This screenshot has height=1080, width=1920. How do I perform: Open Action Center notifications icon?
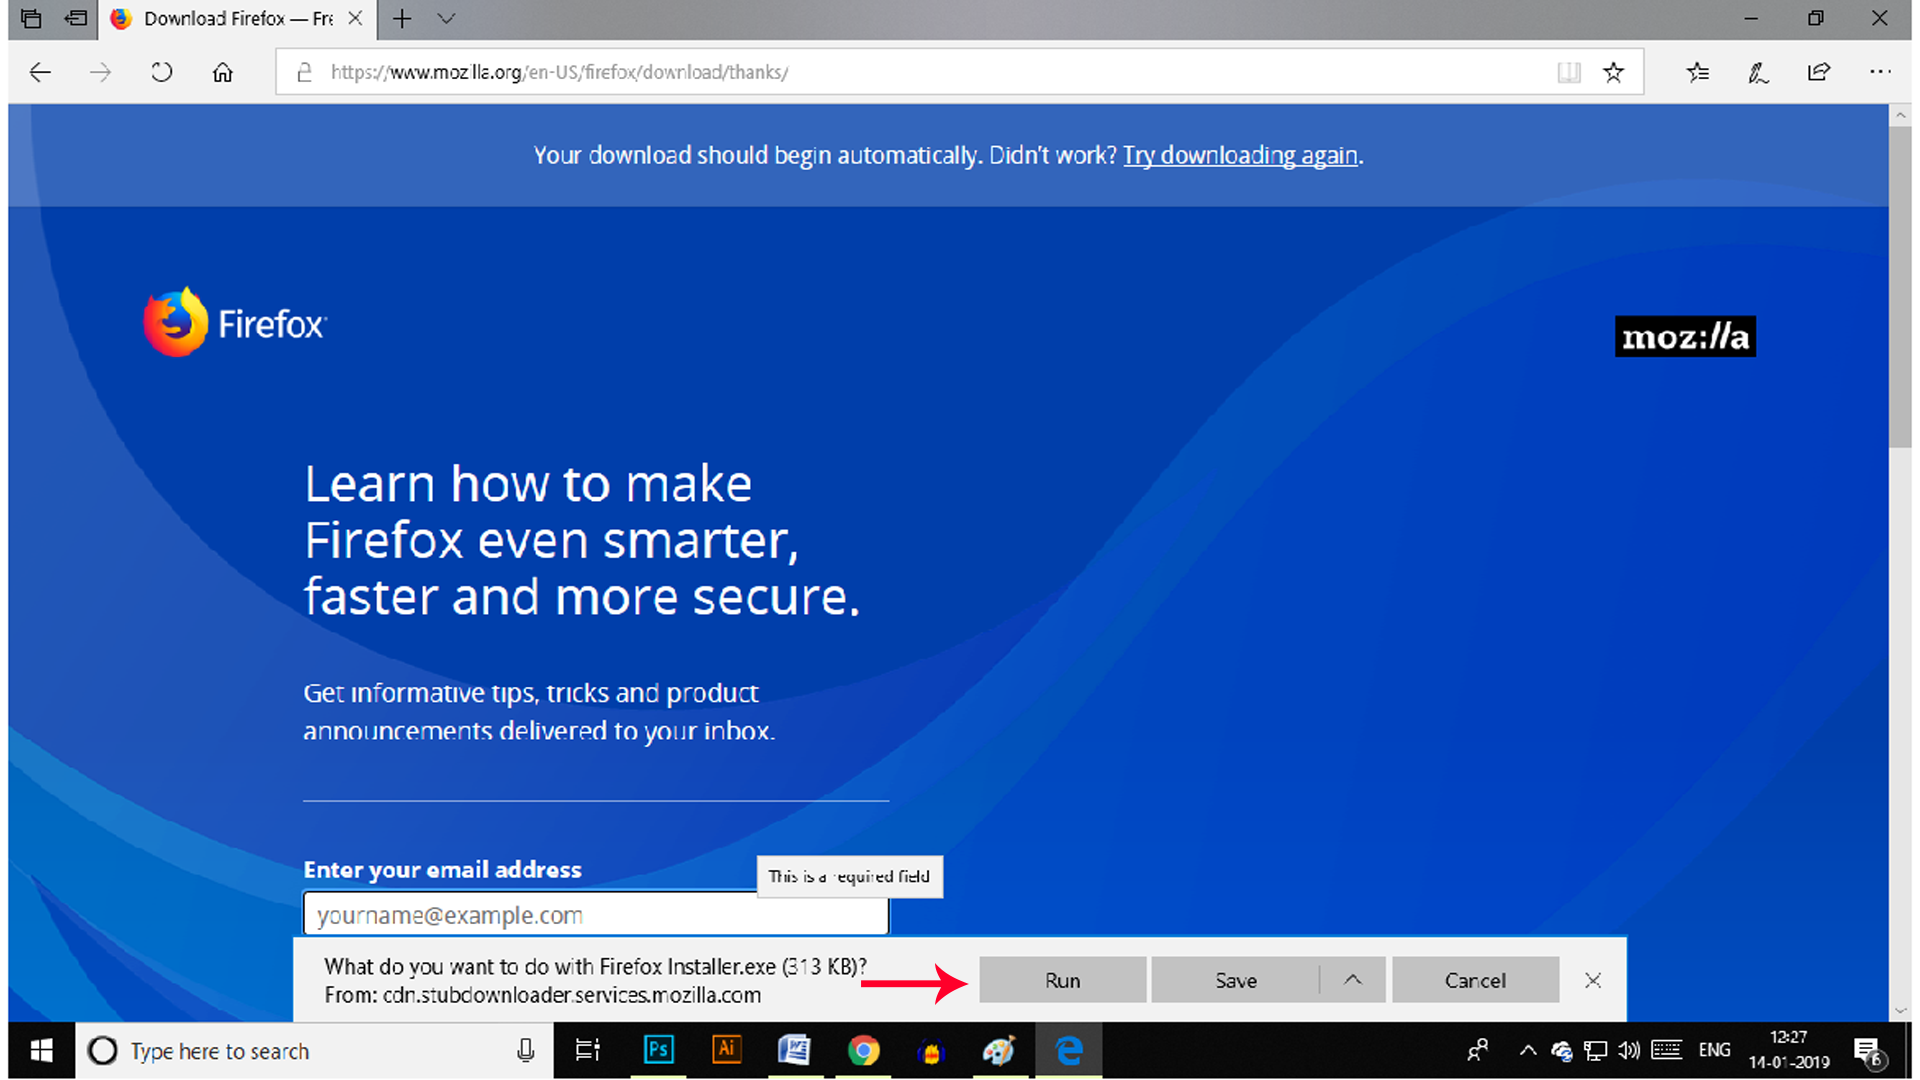[x=1869, y=1052]
